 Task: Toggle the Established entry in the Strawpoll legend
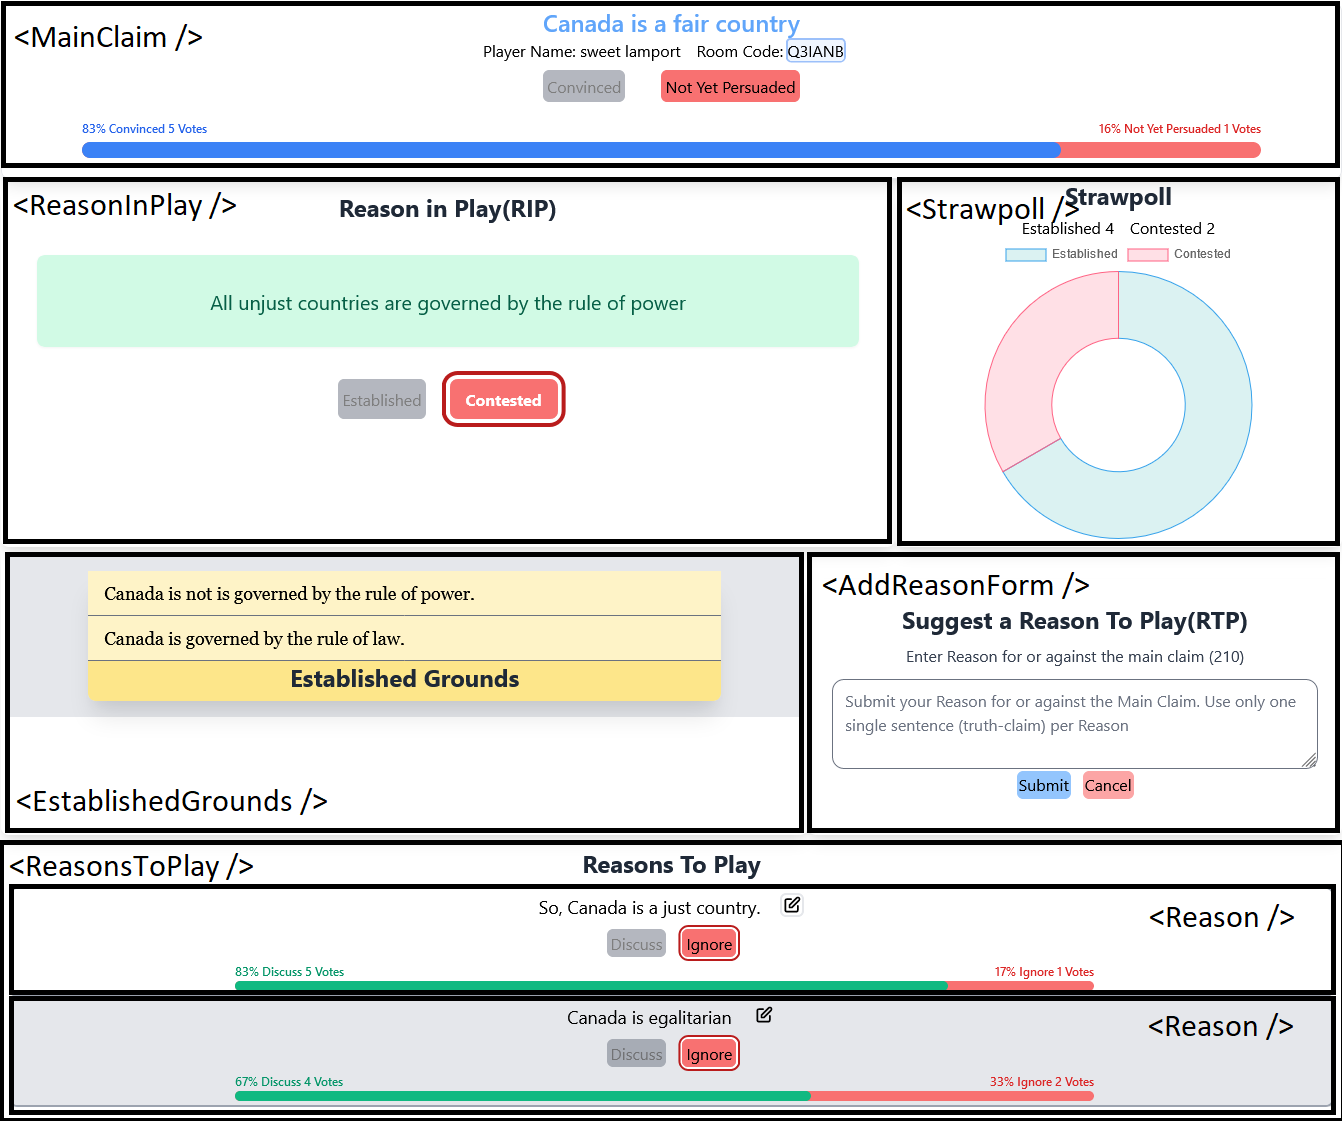click(1062, 254)
